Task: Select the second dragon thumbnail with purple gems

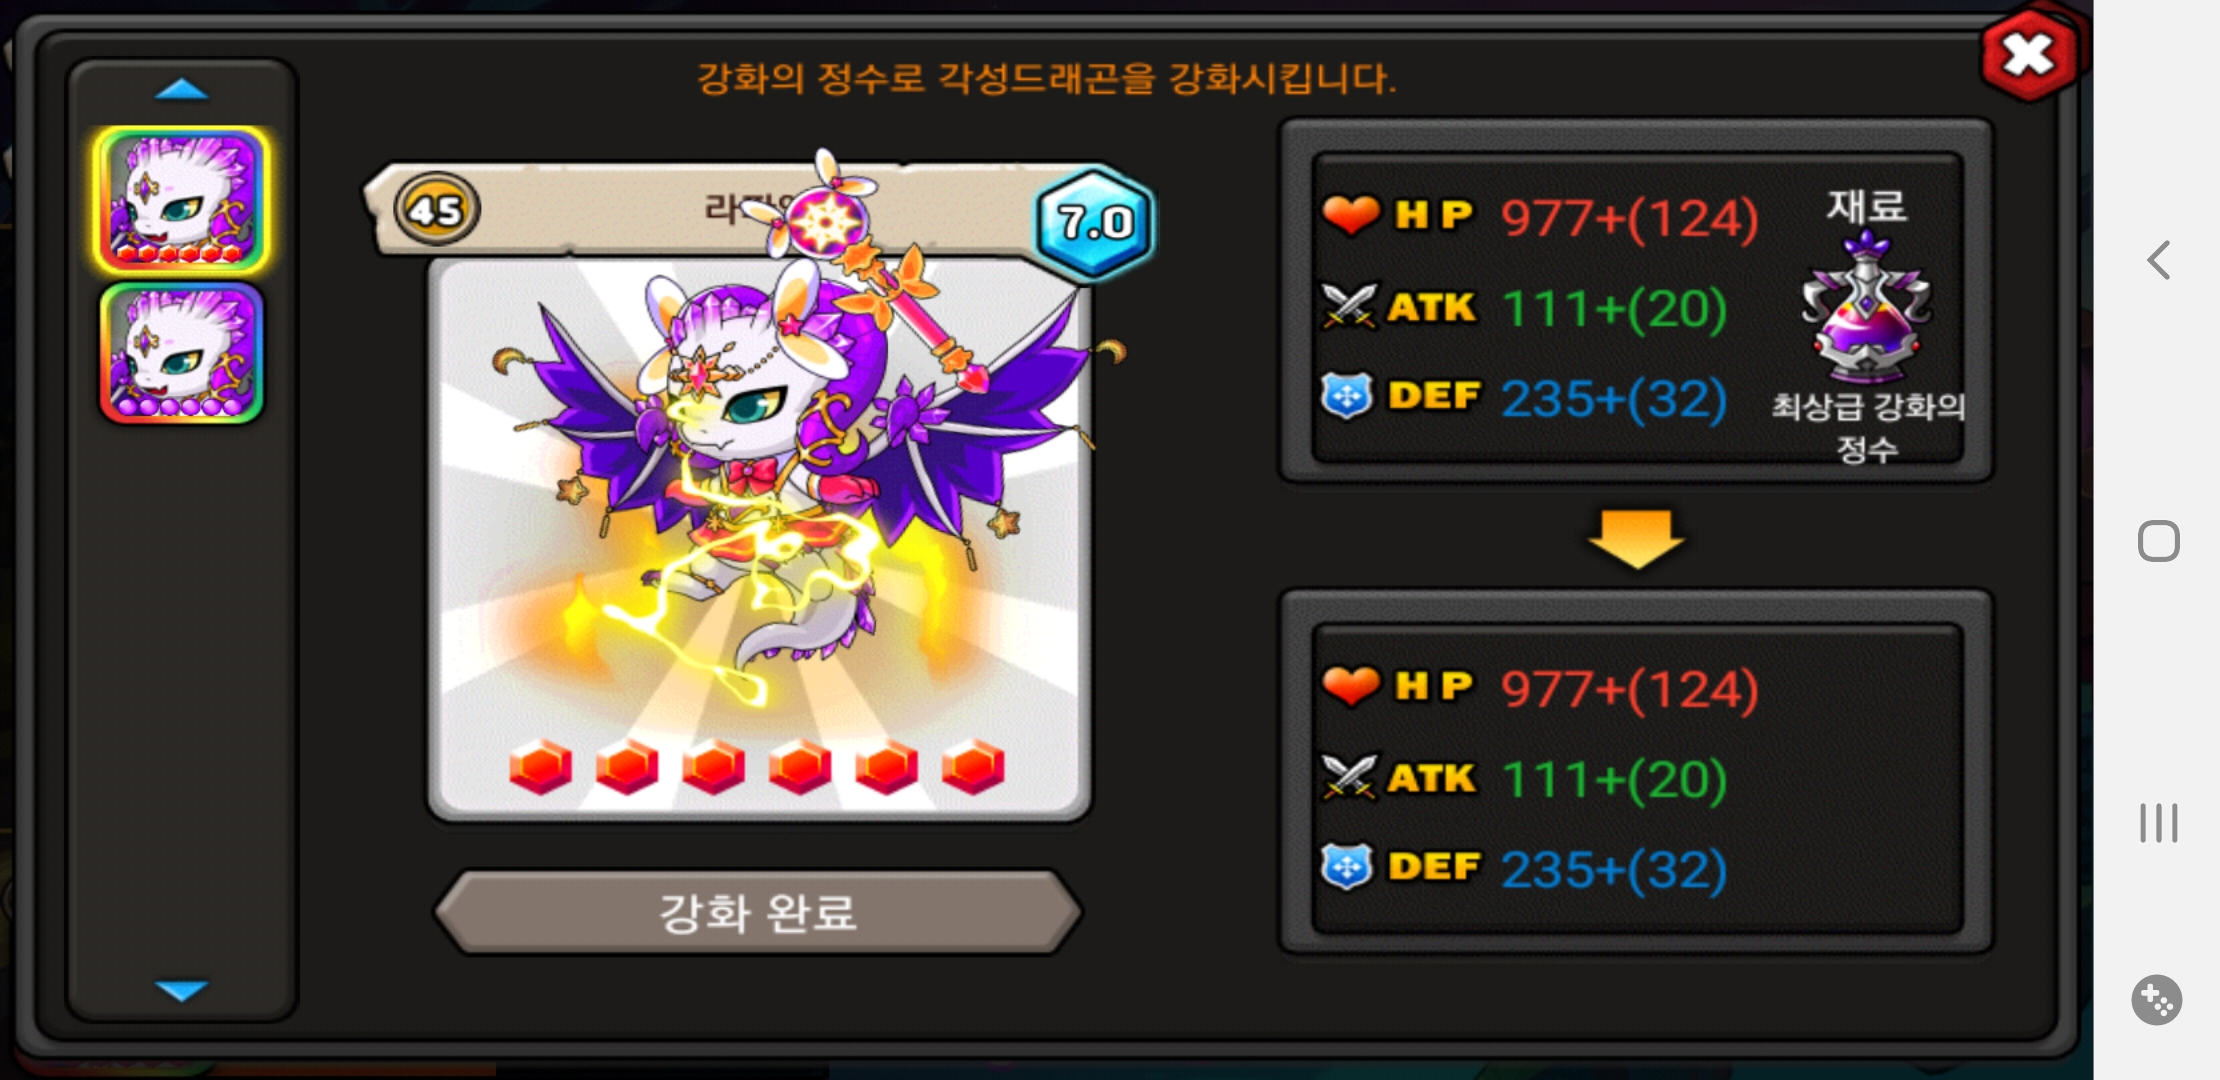Action: 181,354
